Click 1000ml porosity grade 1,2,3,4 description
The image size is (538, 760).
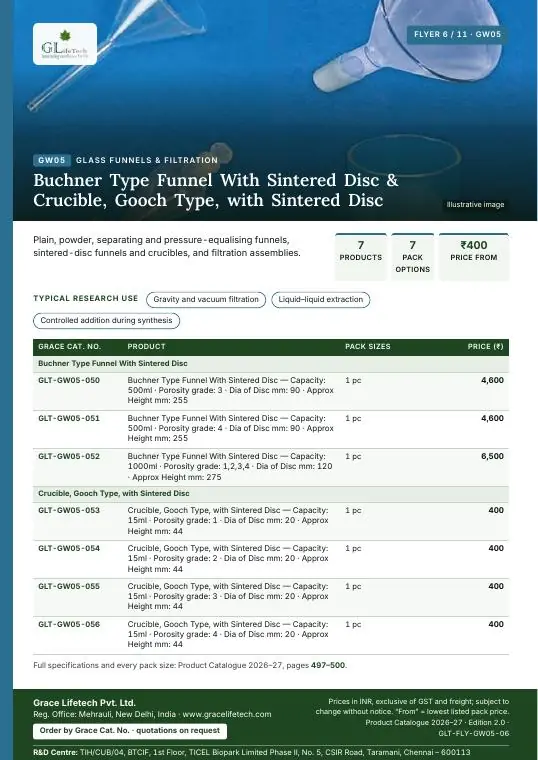(x=230, y=466)
